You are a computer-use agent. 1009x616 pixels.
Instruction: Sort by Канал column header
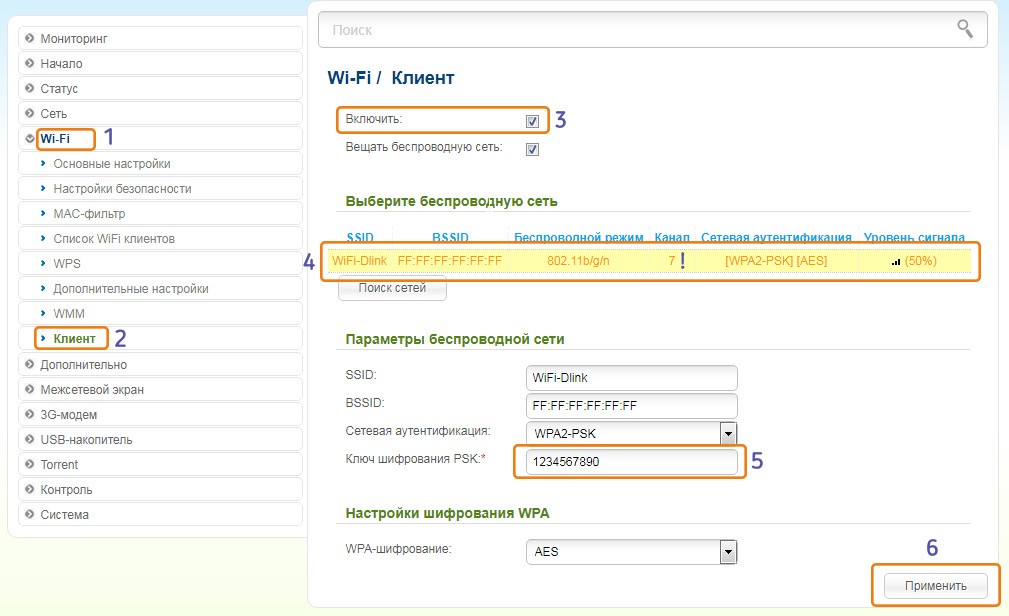(672, 237)
